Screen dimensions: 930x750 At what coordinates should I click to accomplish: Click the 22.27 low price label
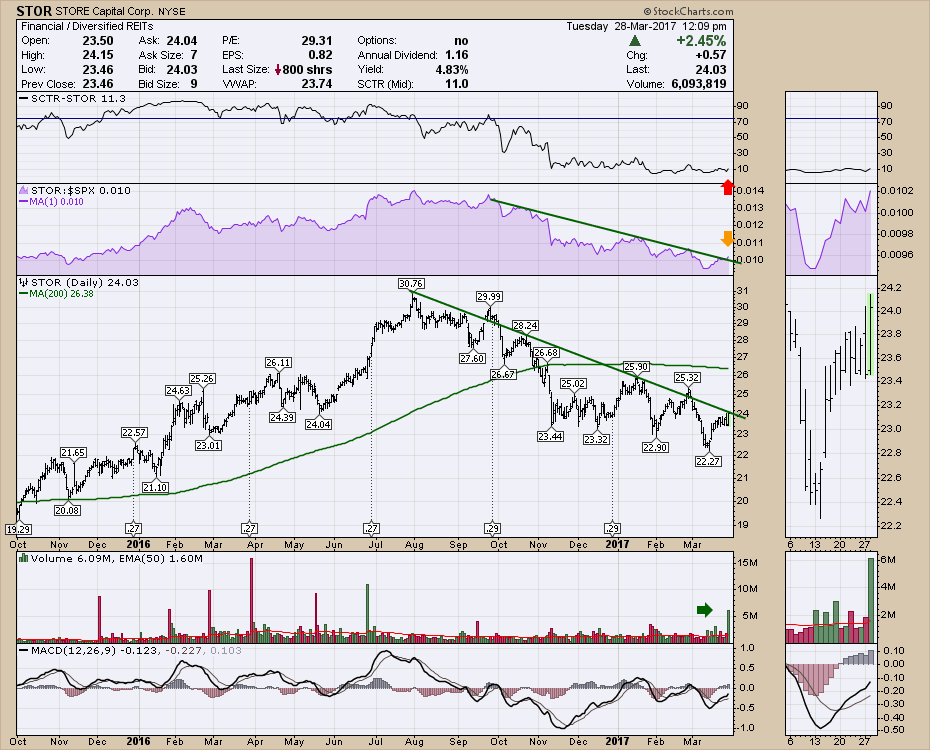(x=708, y=461)
